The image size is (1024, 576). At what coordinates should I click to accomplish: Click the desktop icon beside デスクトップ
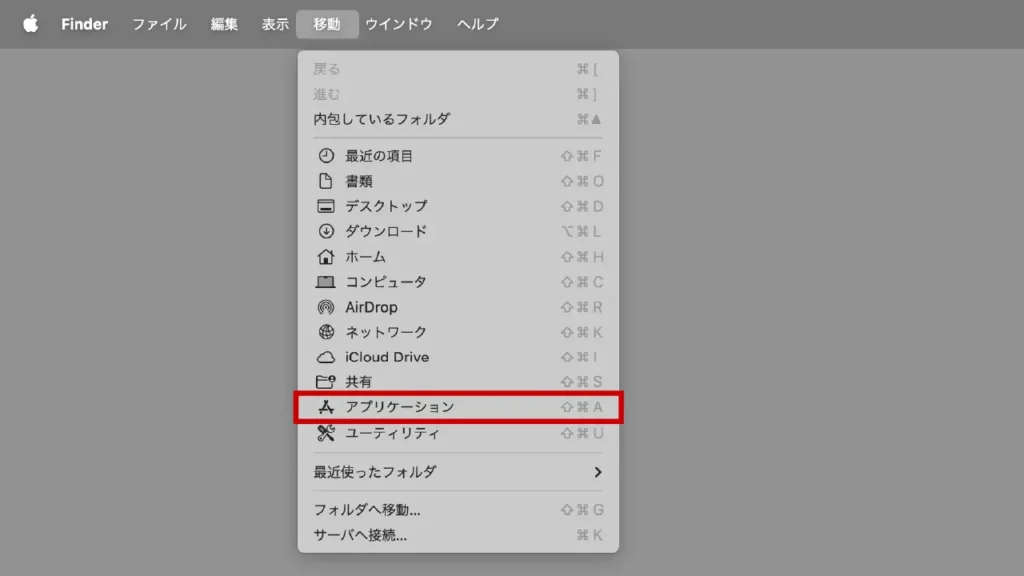click(x=325, y=206)
